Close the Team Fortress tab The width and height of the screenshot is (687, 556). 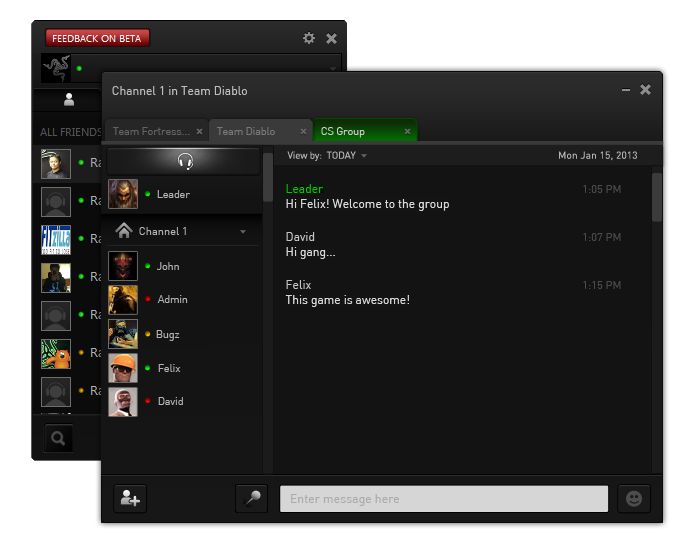coord(199,131)
